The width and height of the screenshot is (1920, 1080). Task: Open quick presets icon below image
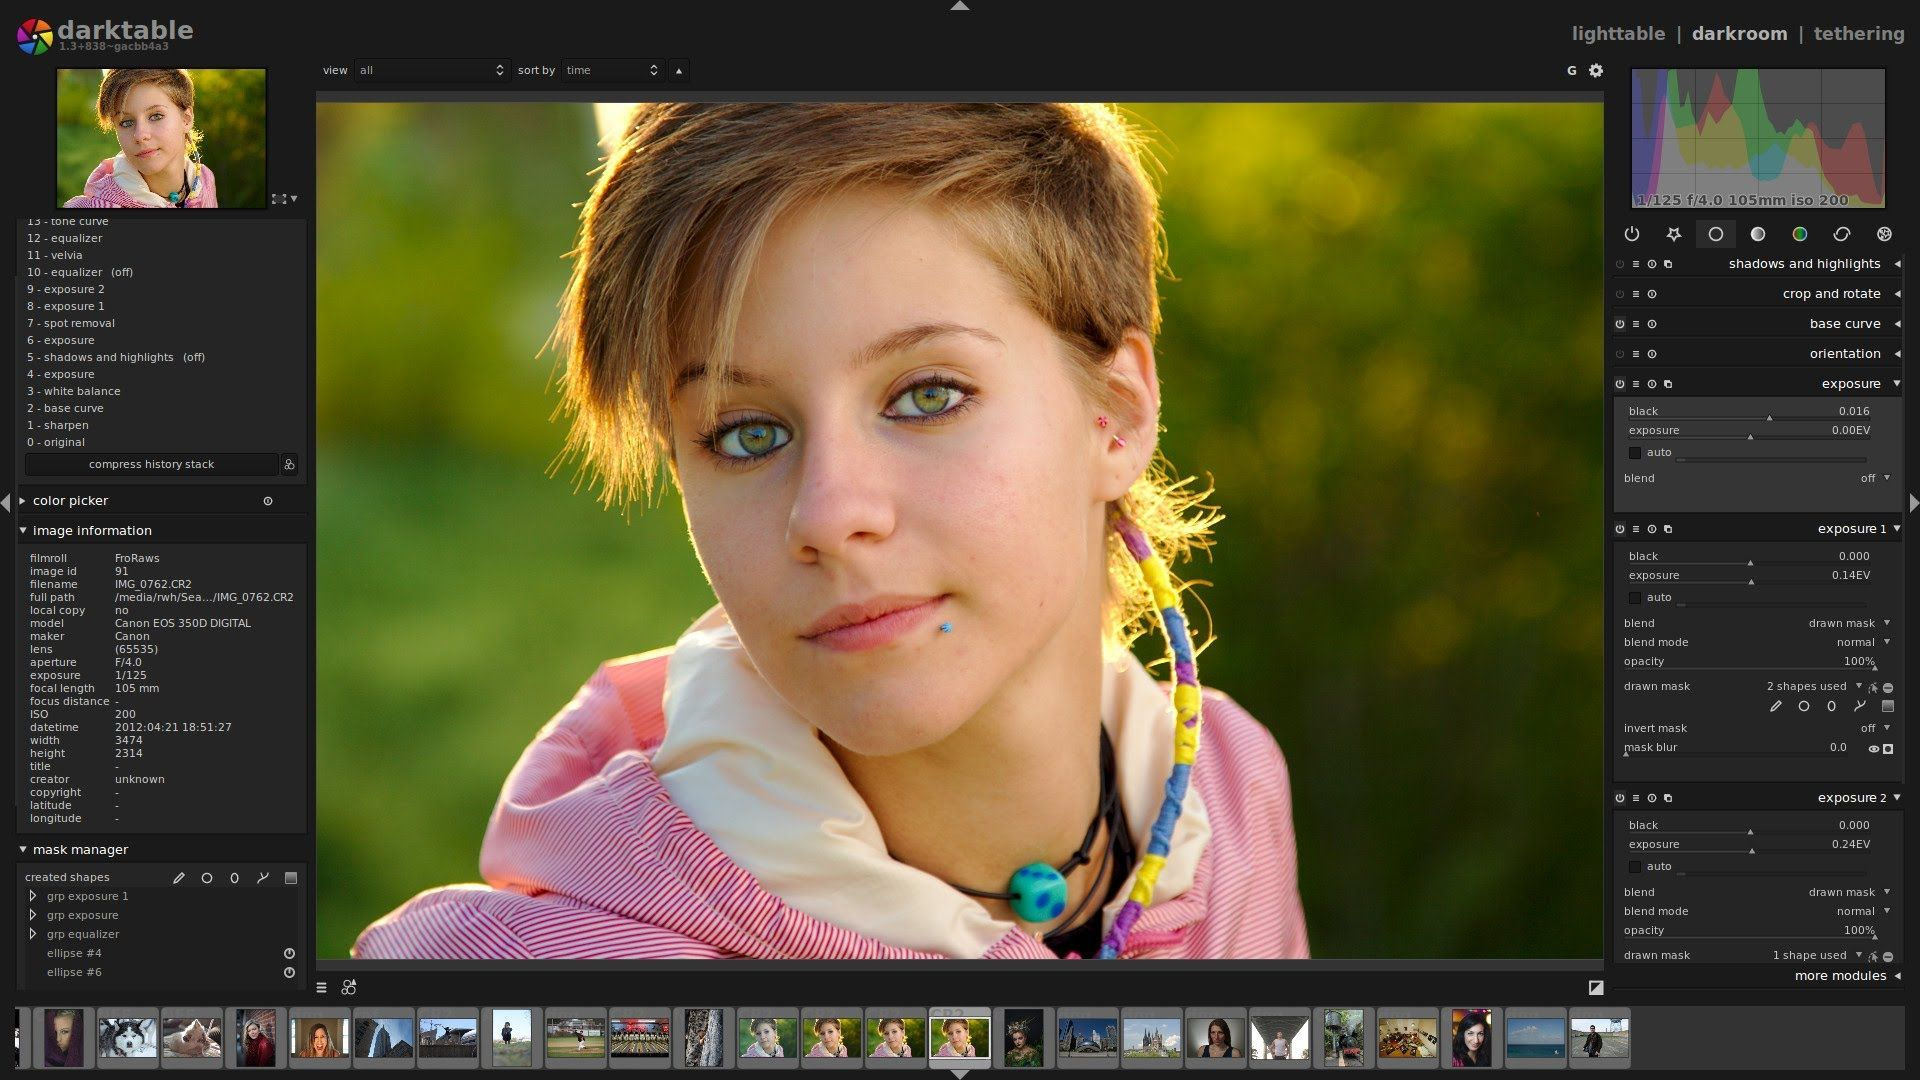coord(322,988)
